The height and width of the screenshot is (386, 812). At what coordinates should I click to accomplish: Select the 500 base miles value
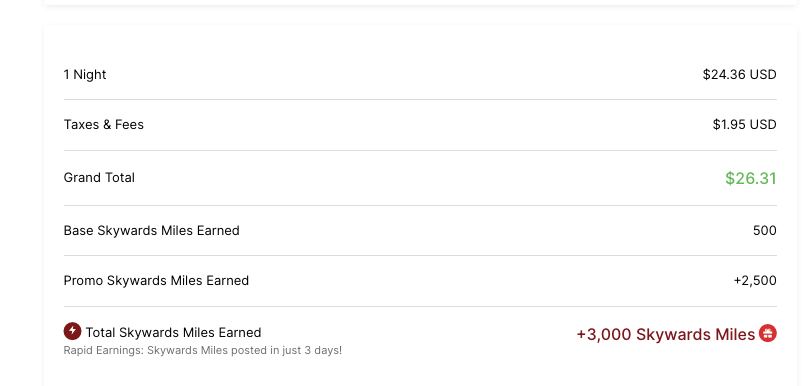click(765, 231)
